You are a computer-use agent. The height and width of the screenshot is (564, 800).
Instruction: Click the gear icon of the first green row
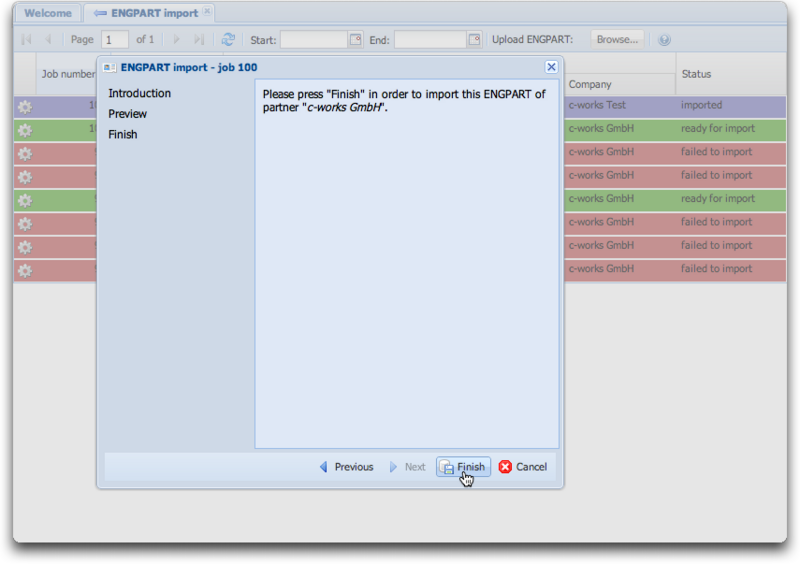click(25, 130)
